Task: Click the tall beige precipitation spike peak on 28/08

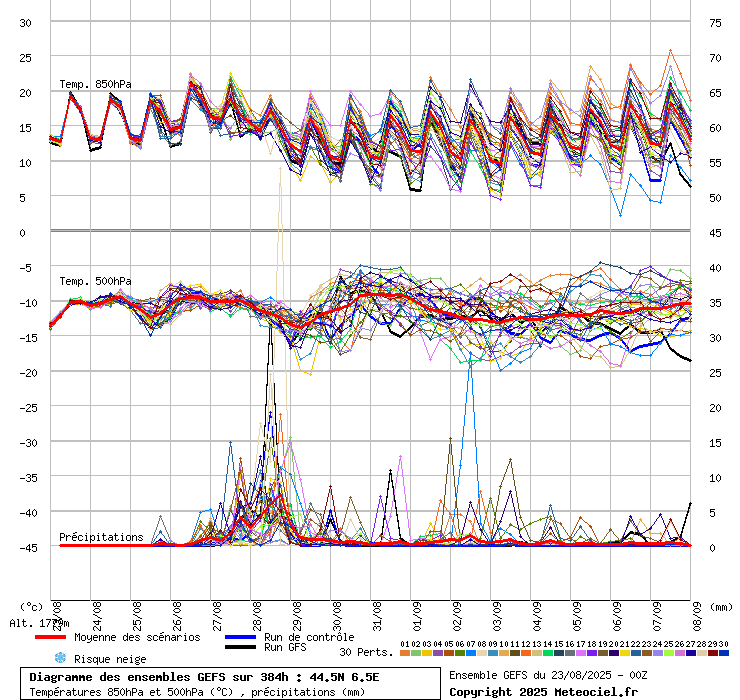Action: (280, 168)
